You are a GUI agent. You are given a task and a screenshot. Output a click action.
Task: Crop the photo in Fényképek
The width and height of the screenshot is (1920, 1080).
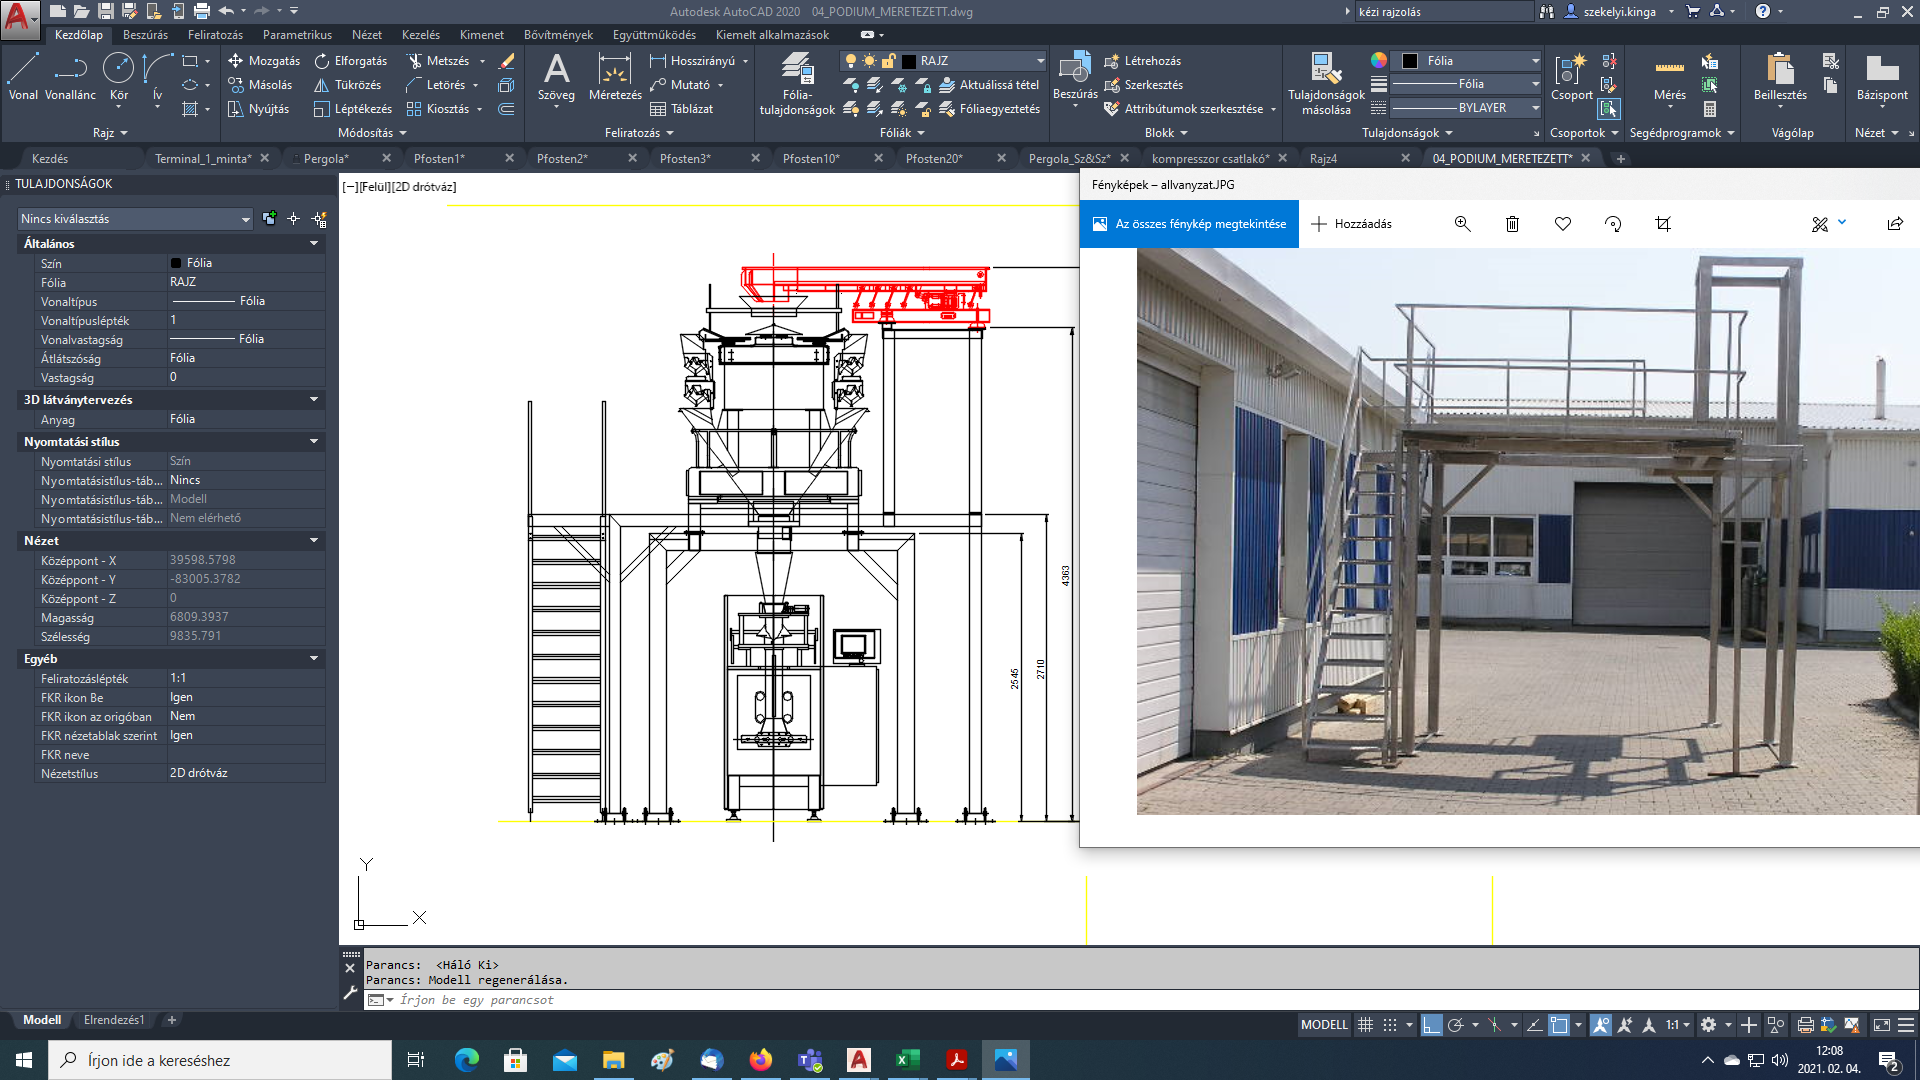point(1663,224)
